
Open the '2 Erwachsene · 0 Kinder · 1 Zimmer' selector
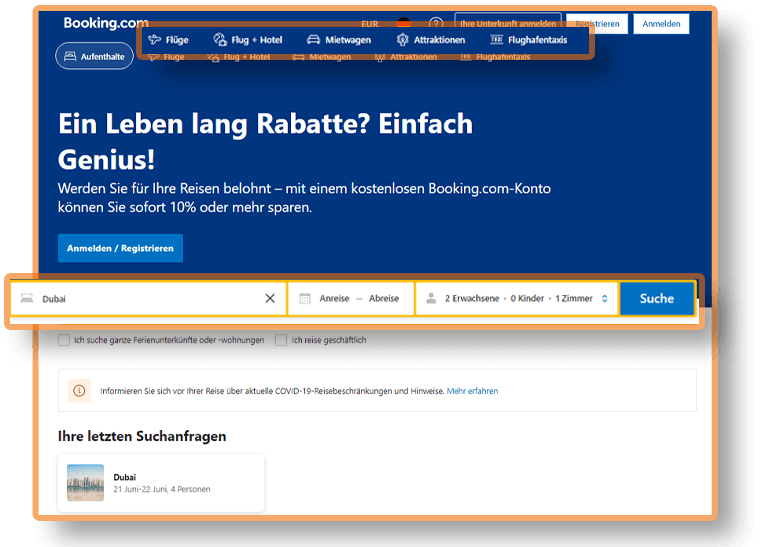point(517,298)
